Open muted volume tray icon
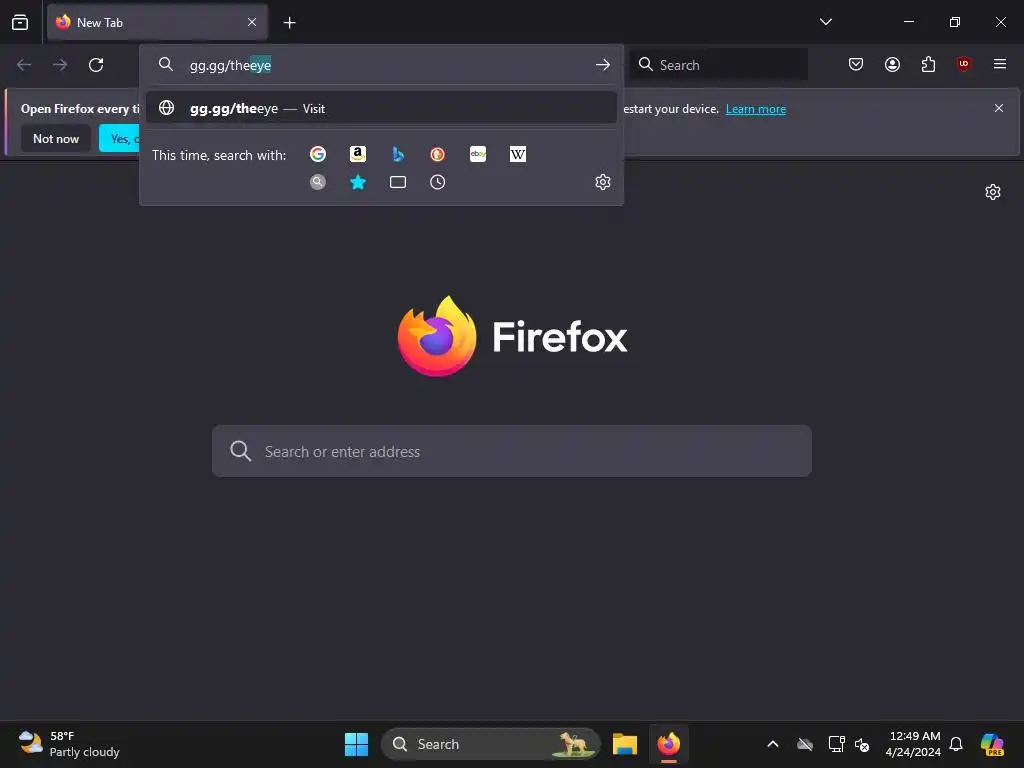This screenshot has height=768, width=1024. (x=862, y=744)
